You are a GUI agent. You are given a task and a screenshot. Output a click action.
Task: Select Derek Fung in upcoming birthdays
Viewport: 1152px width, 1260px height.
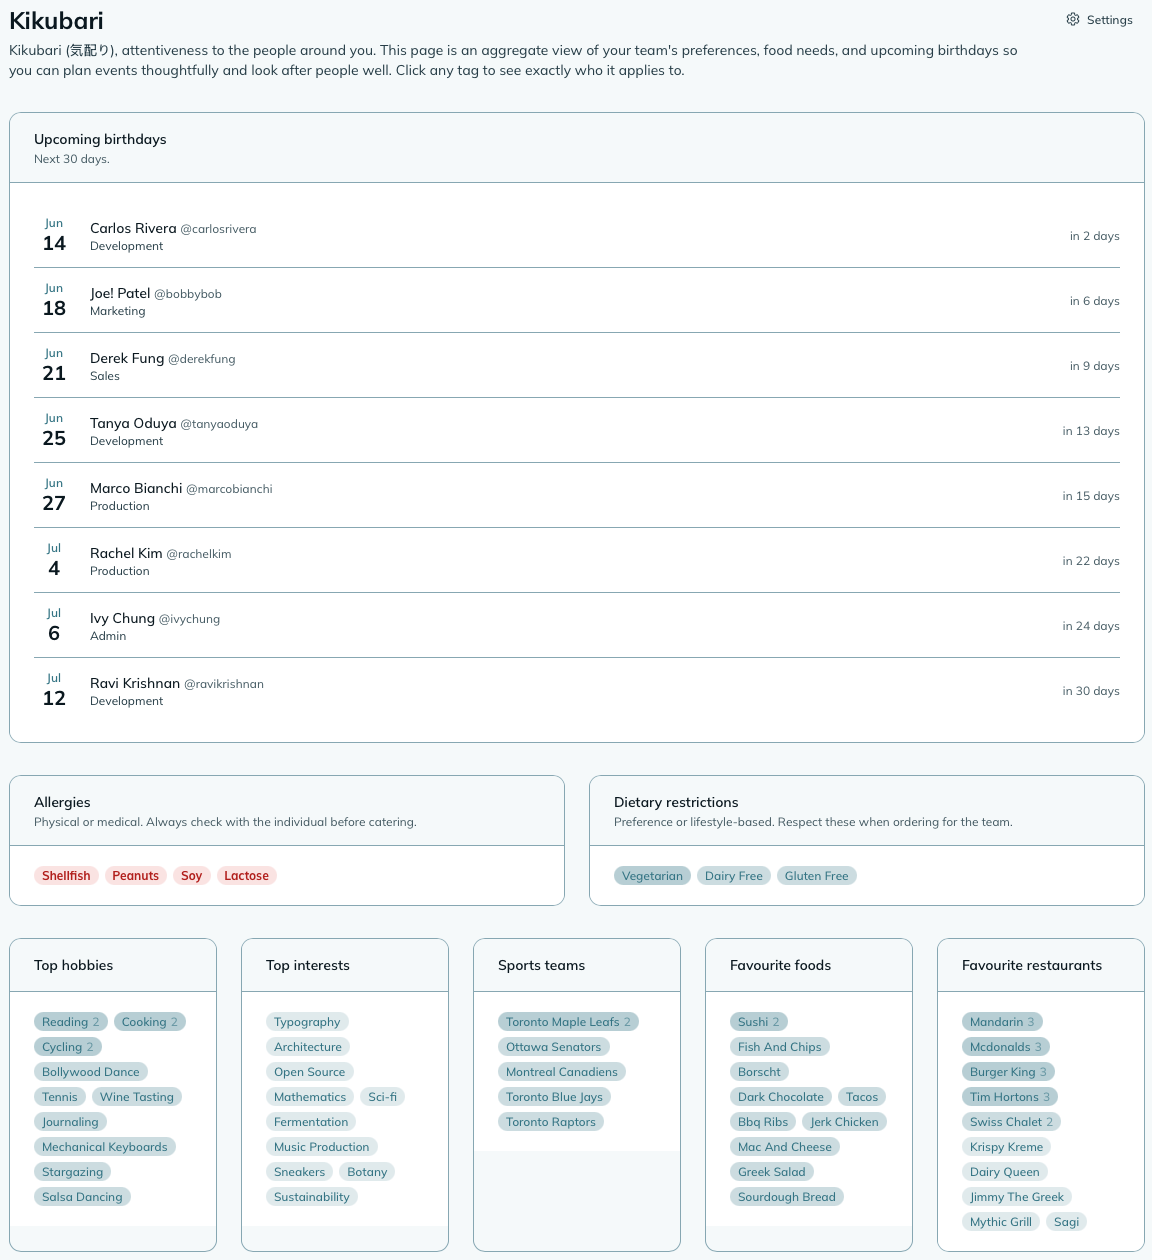(x=577, y=366)
